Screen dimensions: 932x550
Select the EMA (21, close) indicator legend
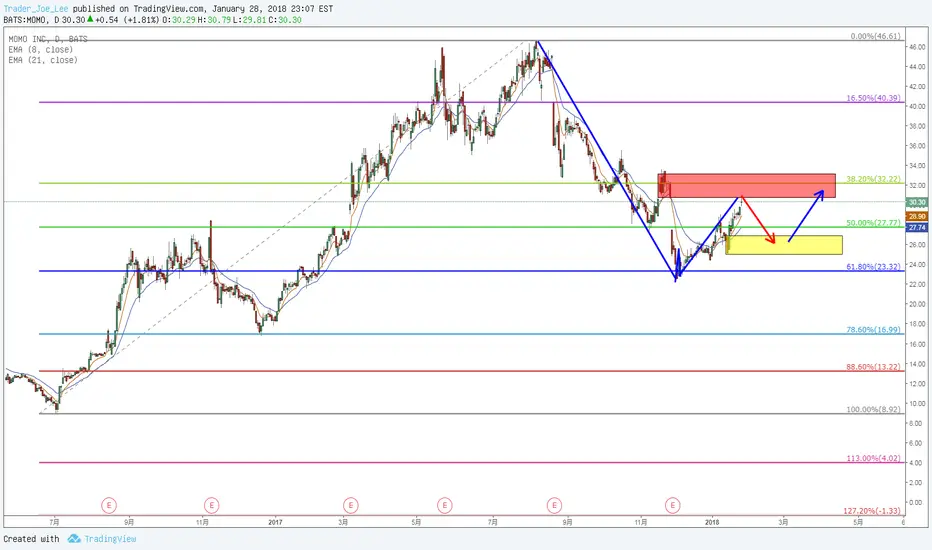tap(43, 60)
